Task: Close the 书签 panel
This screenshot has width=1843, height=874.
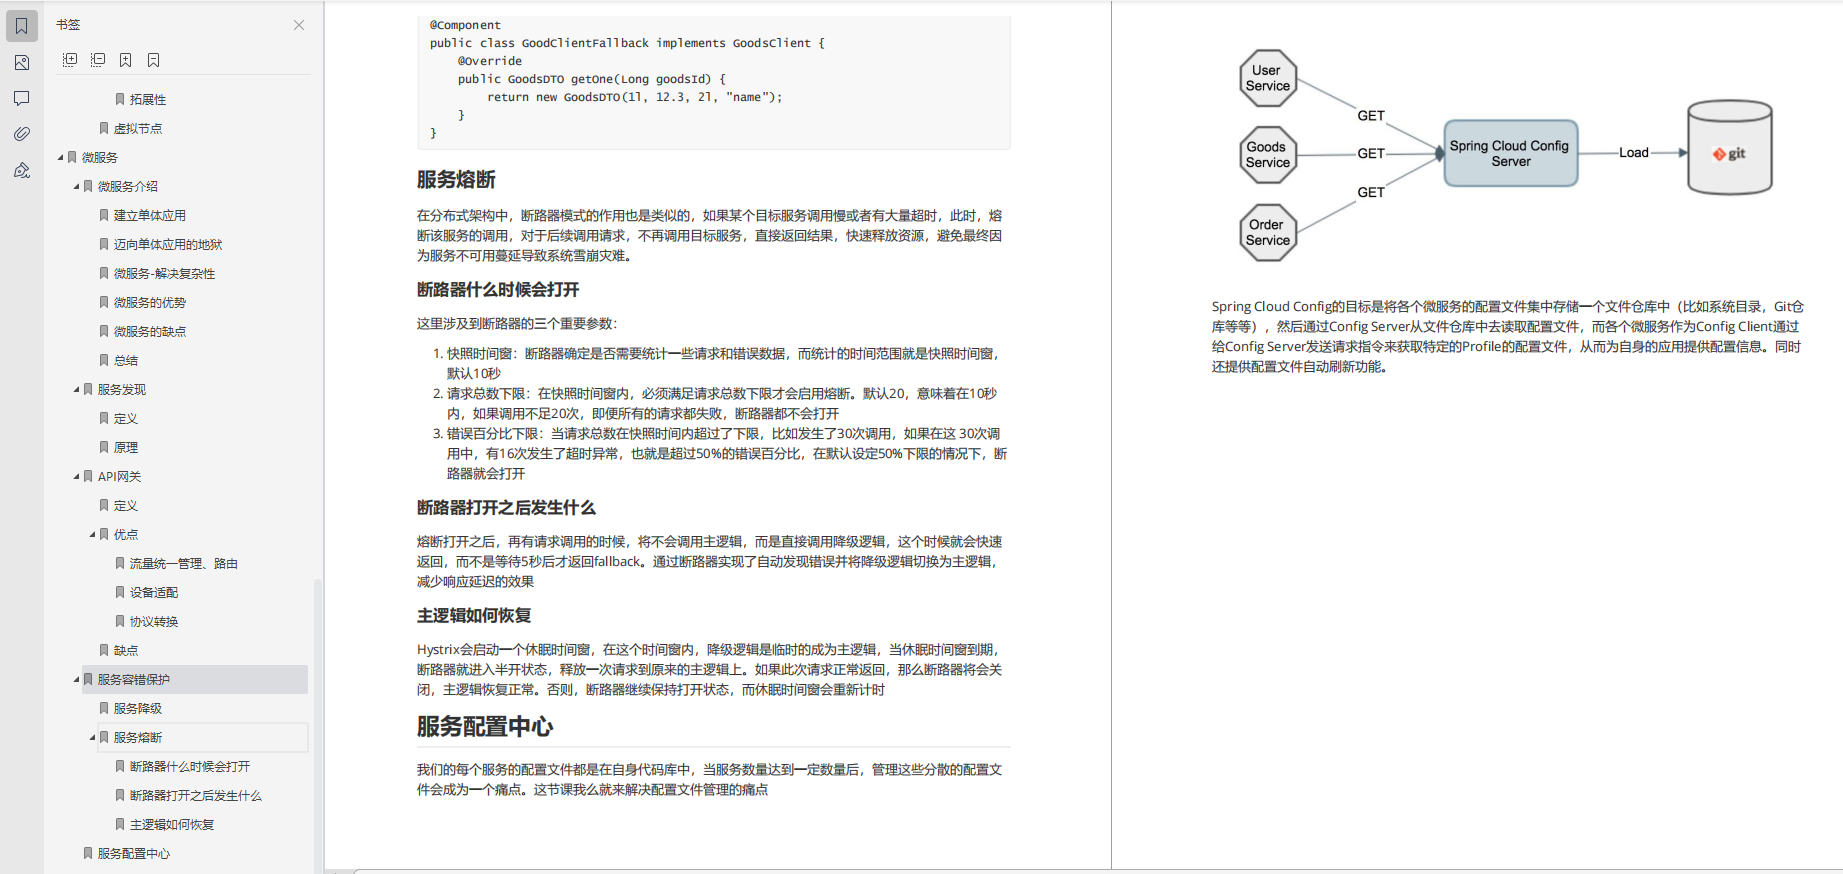Action: [299, 25]
